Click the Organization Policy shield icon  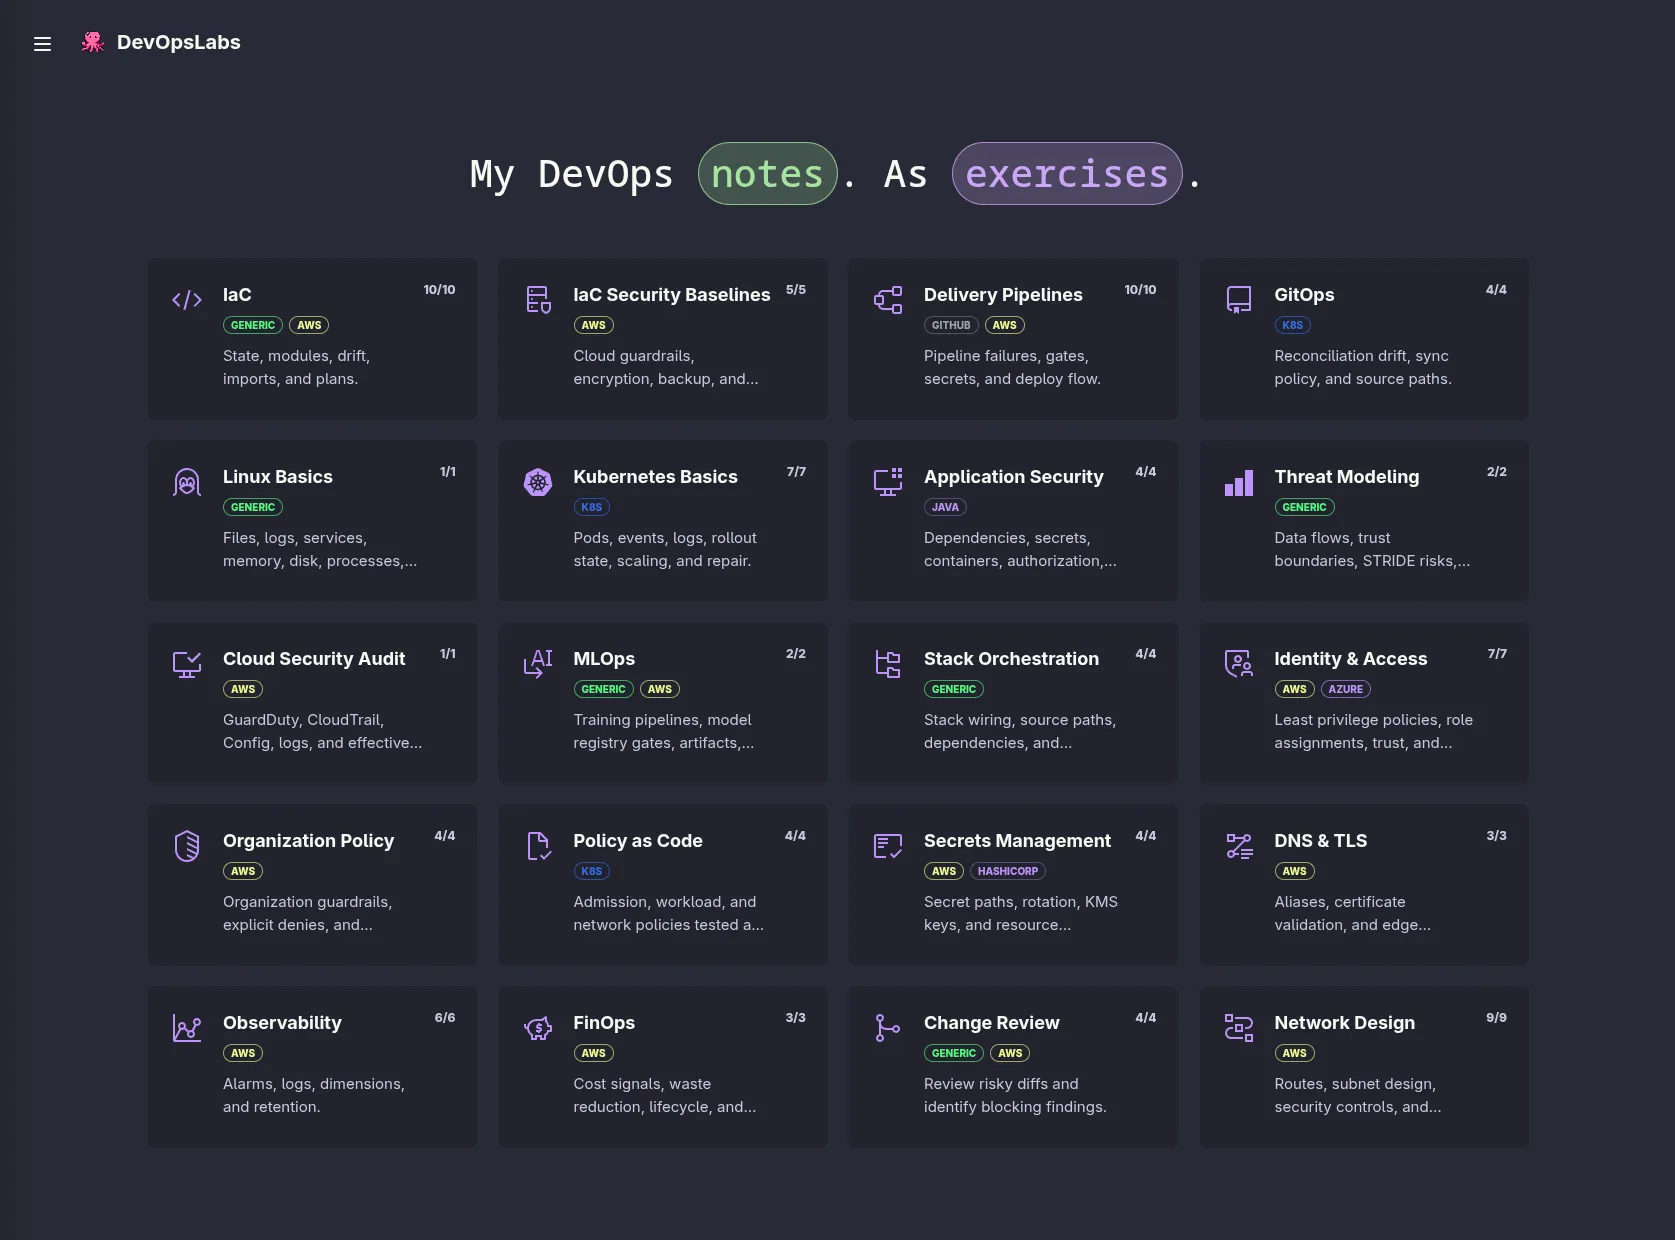(x=187, y=846)
